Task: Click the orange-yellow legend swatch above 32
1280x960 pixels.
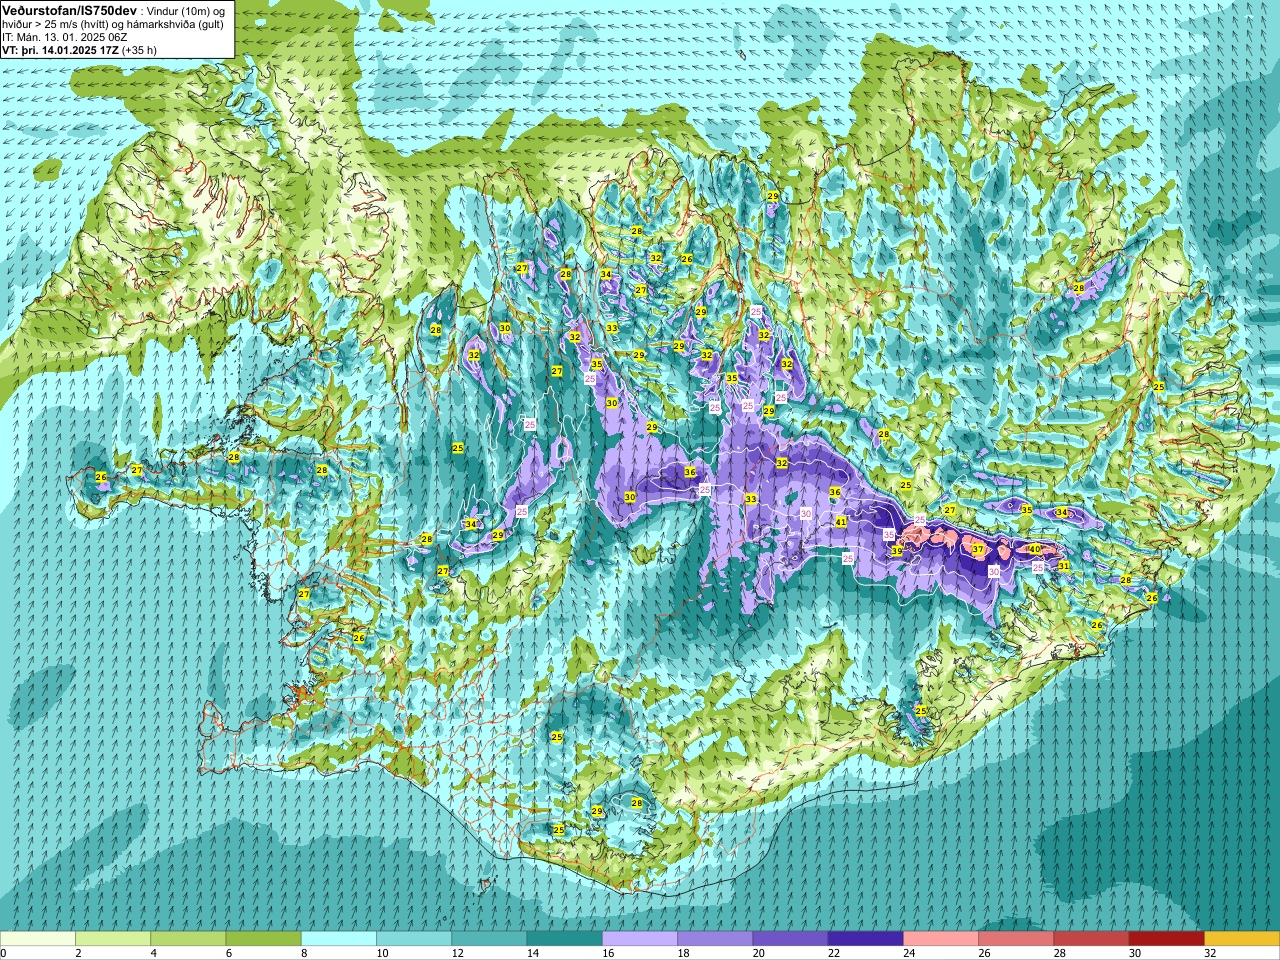Action: pos(1242,939)
